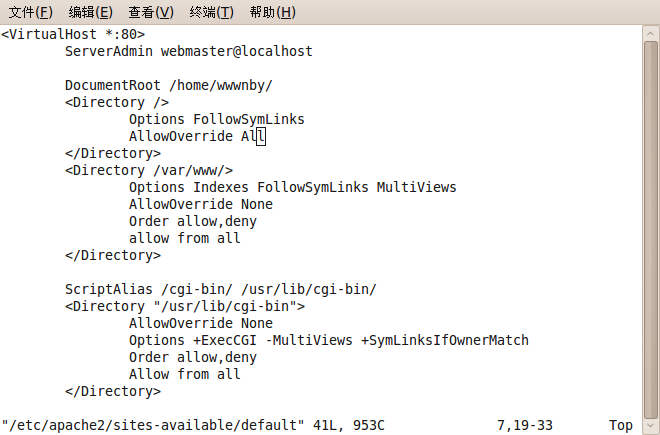Click the VirtualHost *:80 opening tag
The width and height of the screenshot is (660, 435).
tap(73, 34)
